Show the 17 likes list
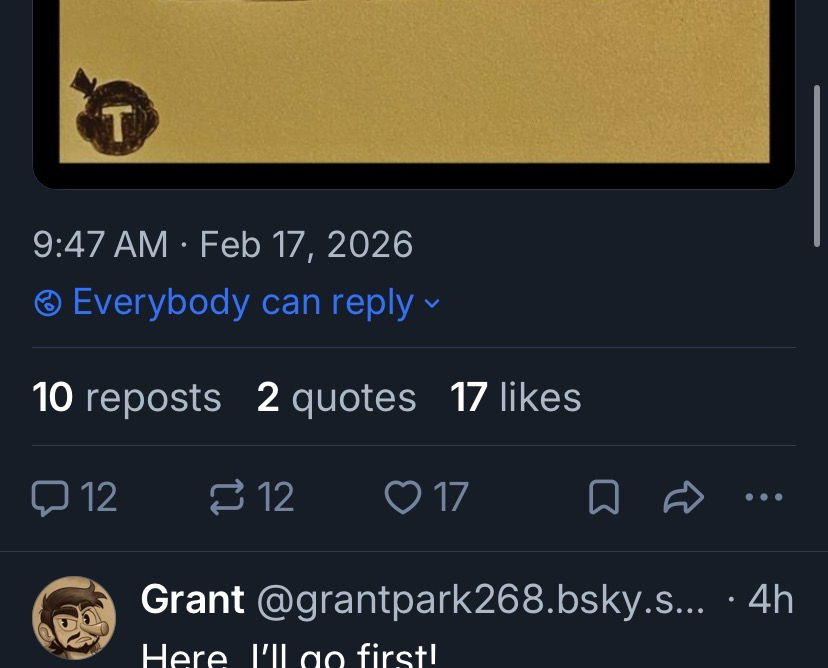828x668 pixels. click(516, 397)
